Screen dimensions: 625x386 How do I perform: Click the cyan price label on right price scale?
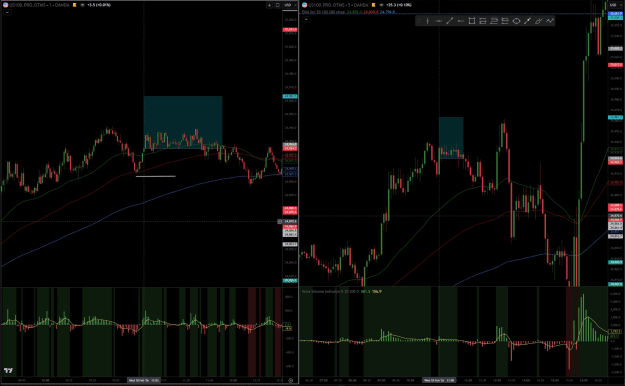pos(615,118)
